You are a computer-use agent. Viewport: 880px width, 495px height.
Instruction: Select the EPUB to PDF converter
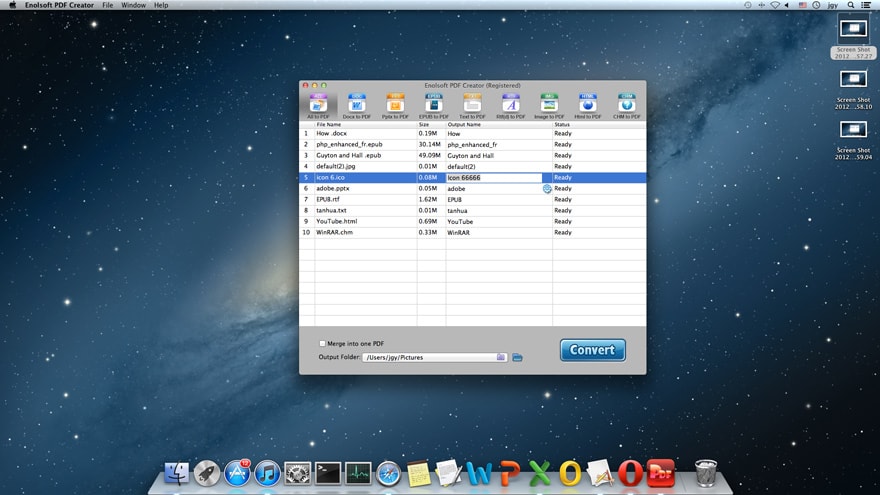tap(433, 106)
